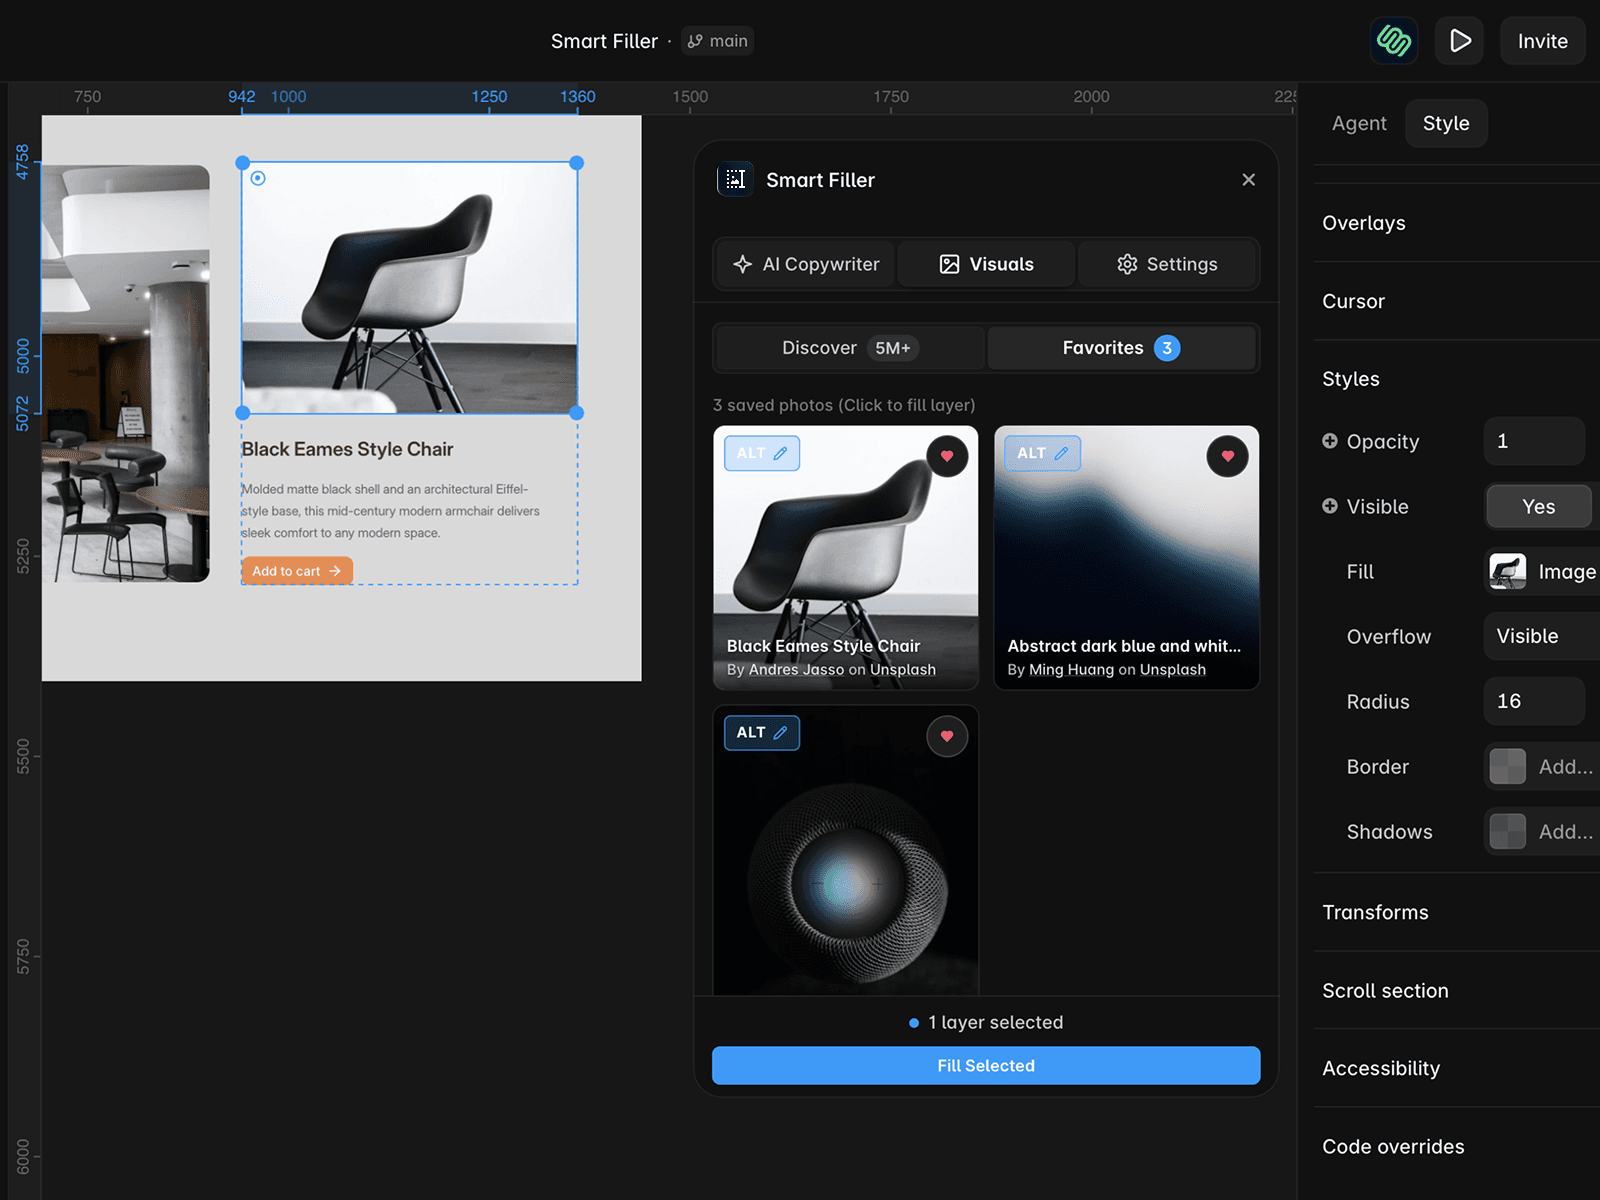The height and width of the screenshot is (1200, 1600).
Task: Open the Overflow Visible dropdown
Action: pyautogui.click(x=1541, y=636)
